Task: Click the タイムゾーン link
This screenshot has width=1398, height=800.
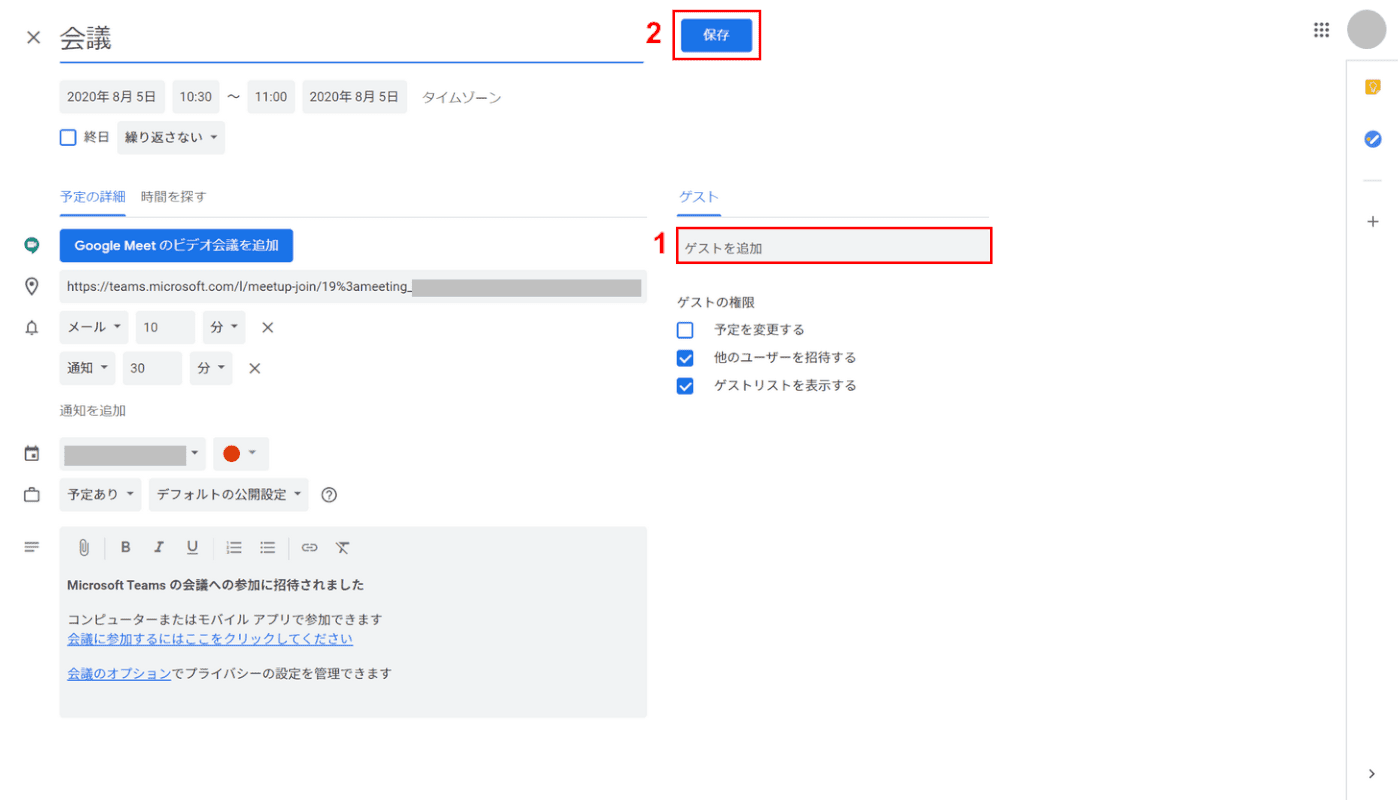Action: click(x=462, y=97)
